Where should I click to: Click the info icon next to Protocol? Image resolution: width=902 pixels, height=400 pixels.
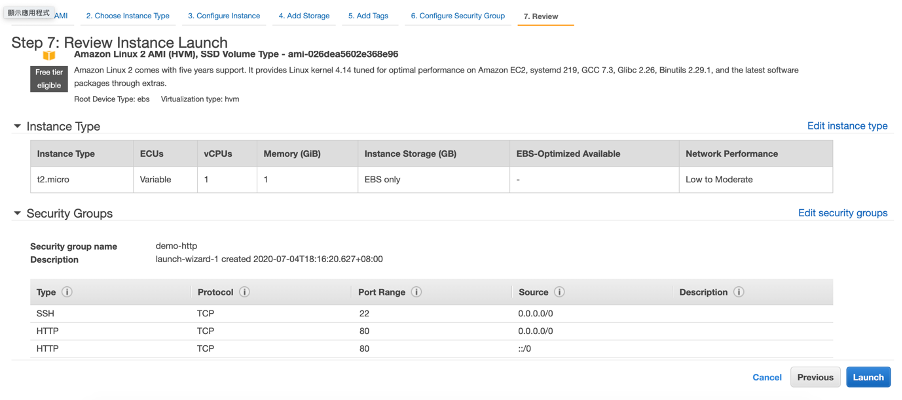click(x=245, y=293)
